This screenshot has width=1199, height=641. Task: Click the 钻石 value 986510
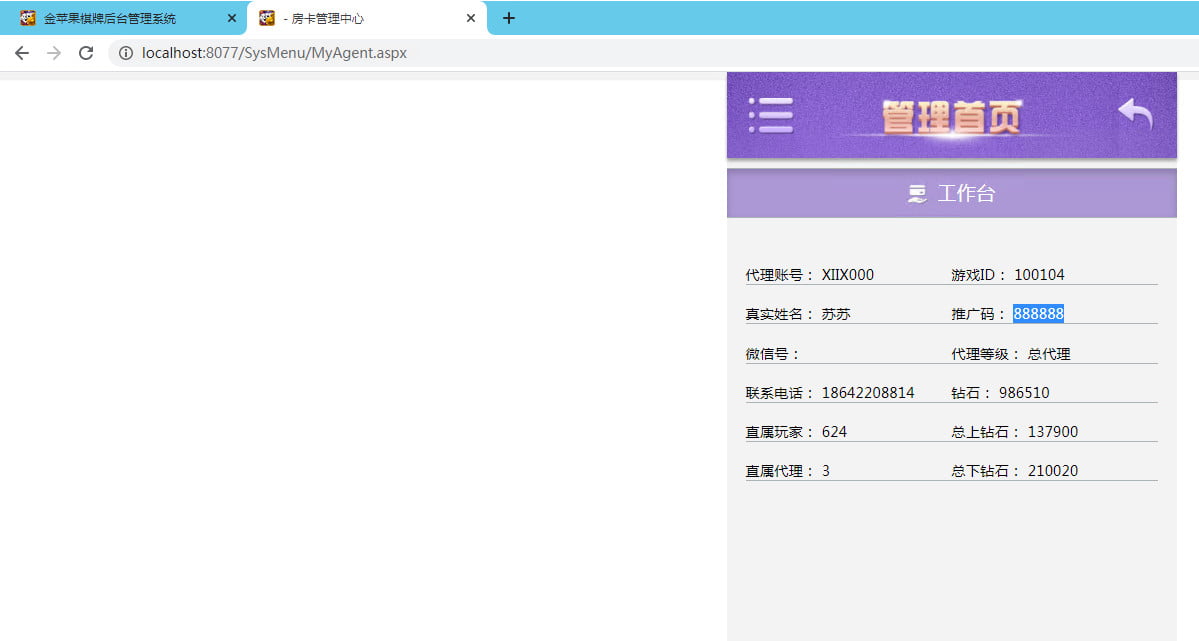(x=1023, y=393)
